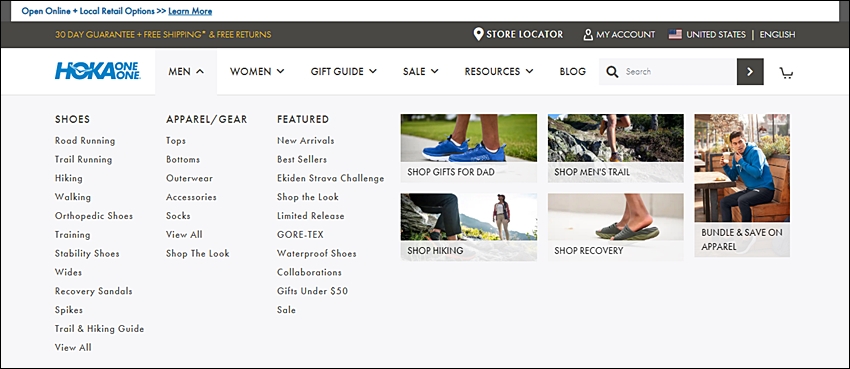Screen dimensions: 850x369
Task: Click Sale under Featured column
Action: pos(286,310)
